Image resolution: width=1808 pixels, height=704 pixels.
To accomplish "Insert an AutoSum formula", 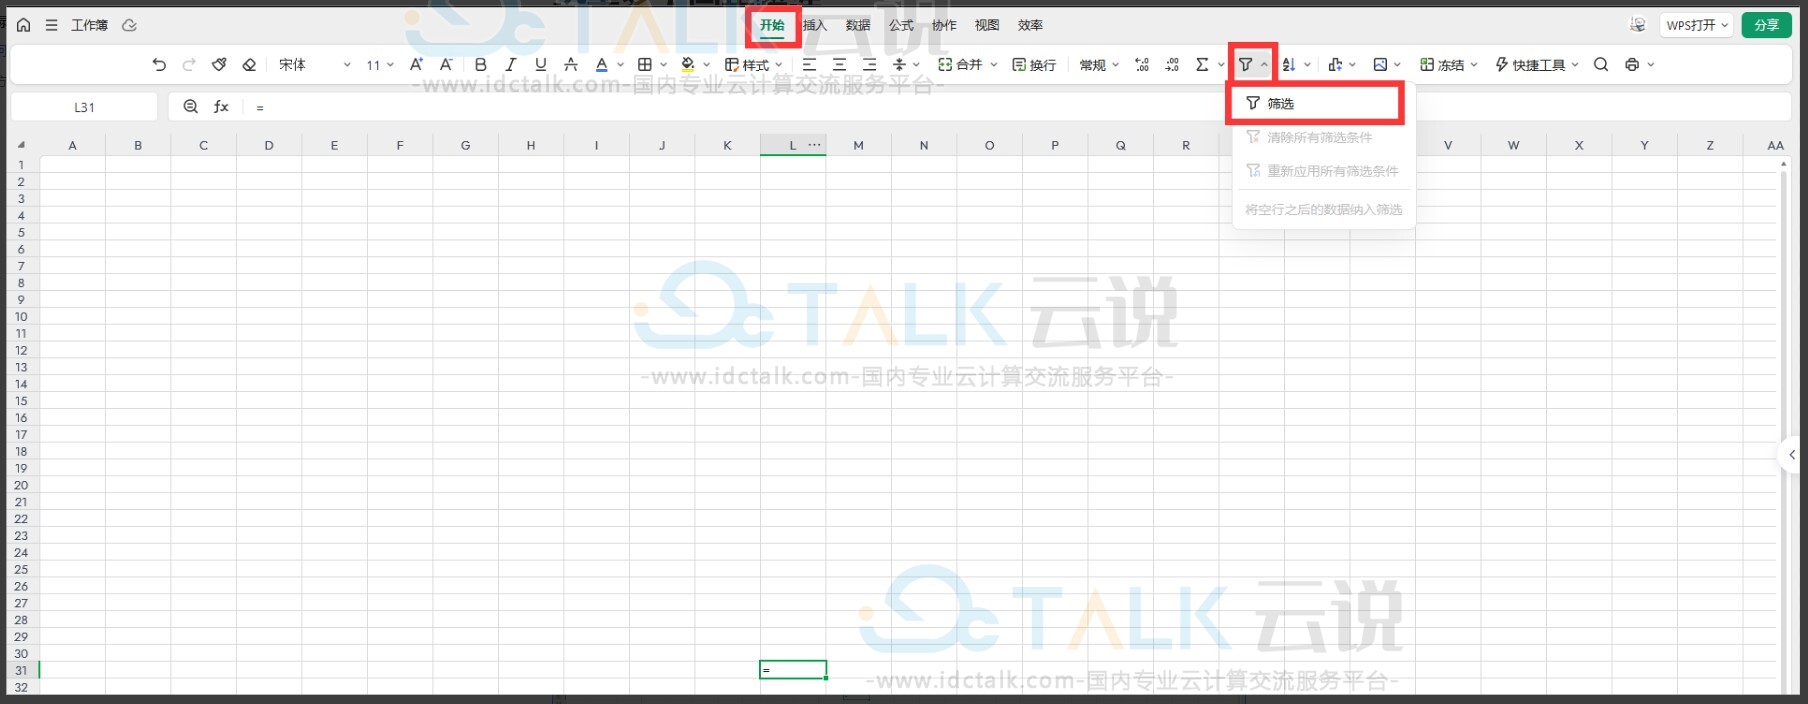I will tap(1202, 65).
